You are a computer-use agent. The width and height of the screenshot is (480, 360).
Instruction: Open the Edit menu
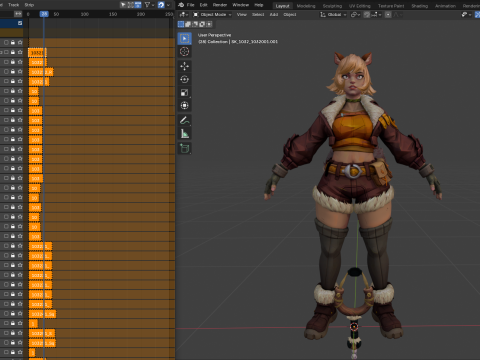[203, 5]
